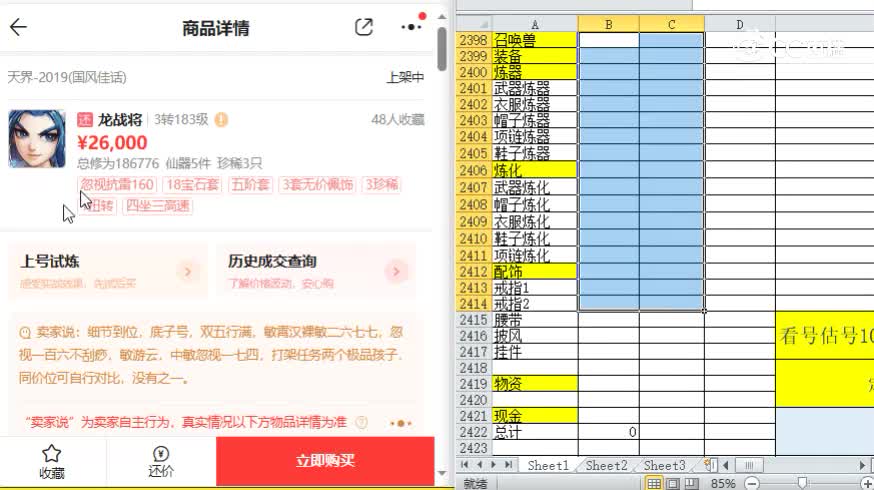Click the 忽视抗雷160 tag

(x=117, y=185)
